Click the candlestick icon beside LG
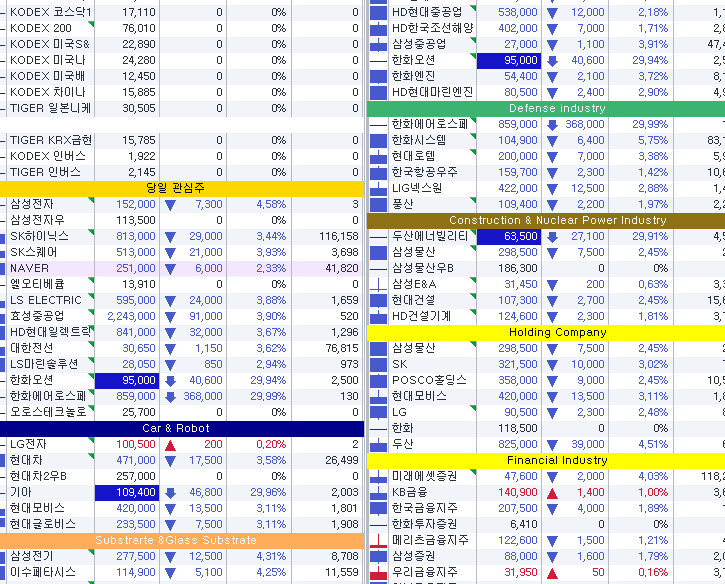725x584 pixels. tap(378, 412)
